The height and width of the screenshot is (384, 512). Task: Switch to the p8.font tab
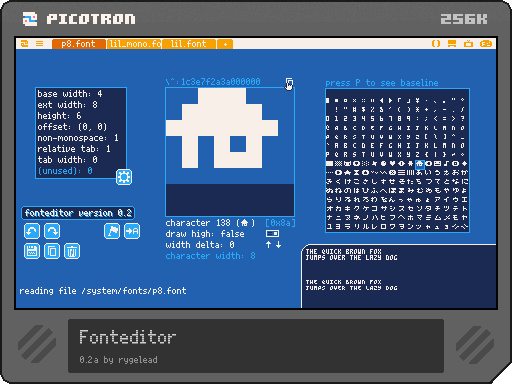coord(79,44)
